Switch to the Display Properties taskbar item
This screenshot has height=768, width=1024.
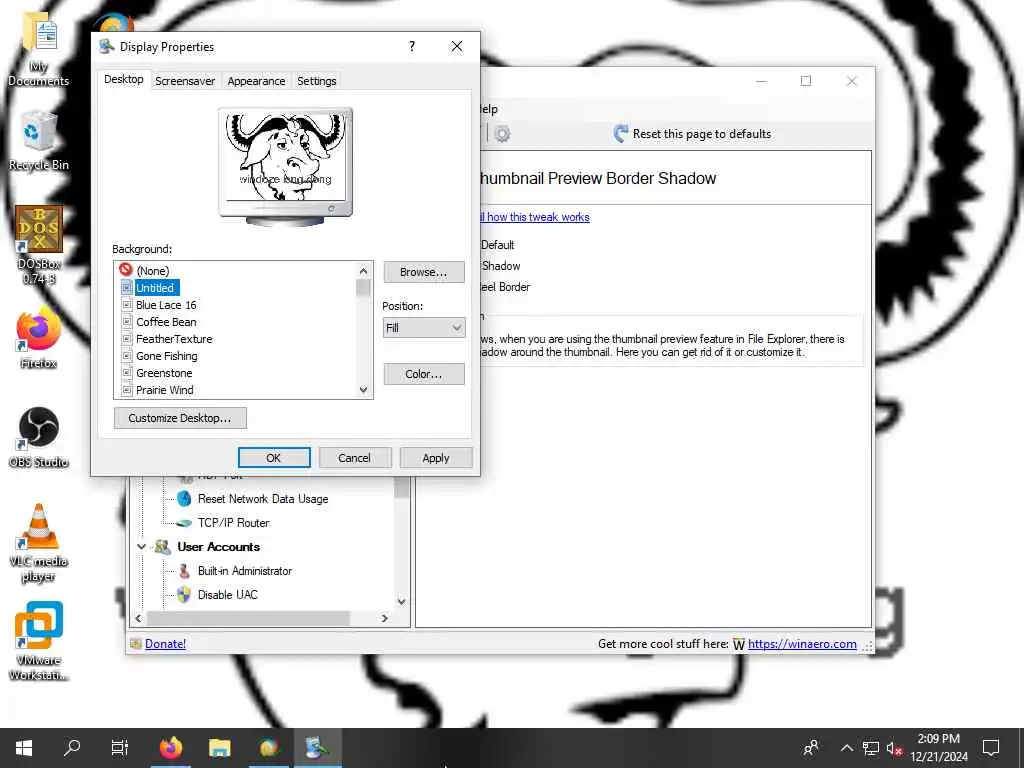point(317,748)
